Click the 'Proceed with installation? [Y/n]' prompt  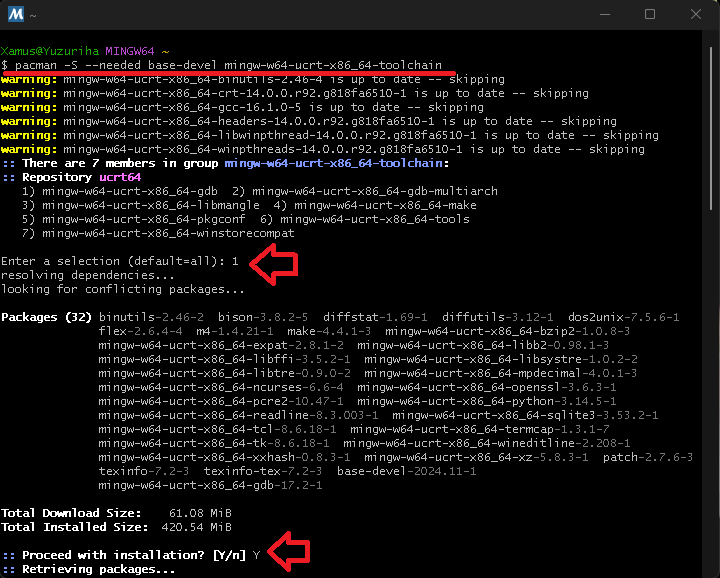tap(131, 556)
